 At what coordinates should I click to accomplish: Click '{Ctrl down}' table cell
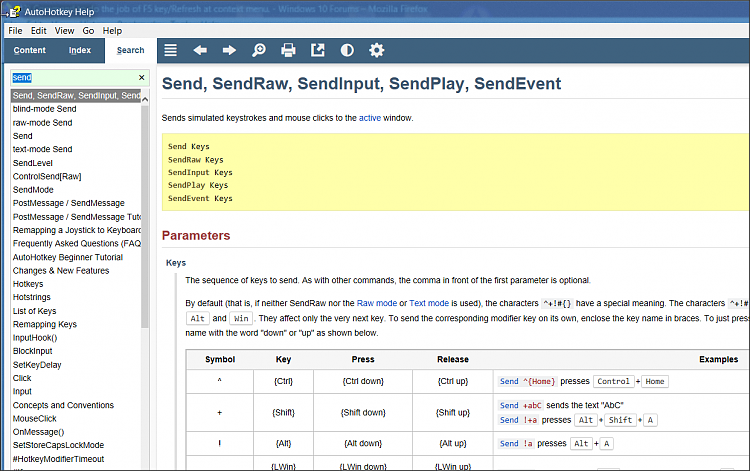coord(363,381)
